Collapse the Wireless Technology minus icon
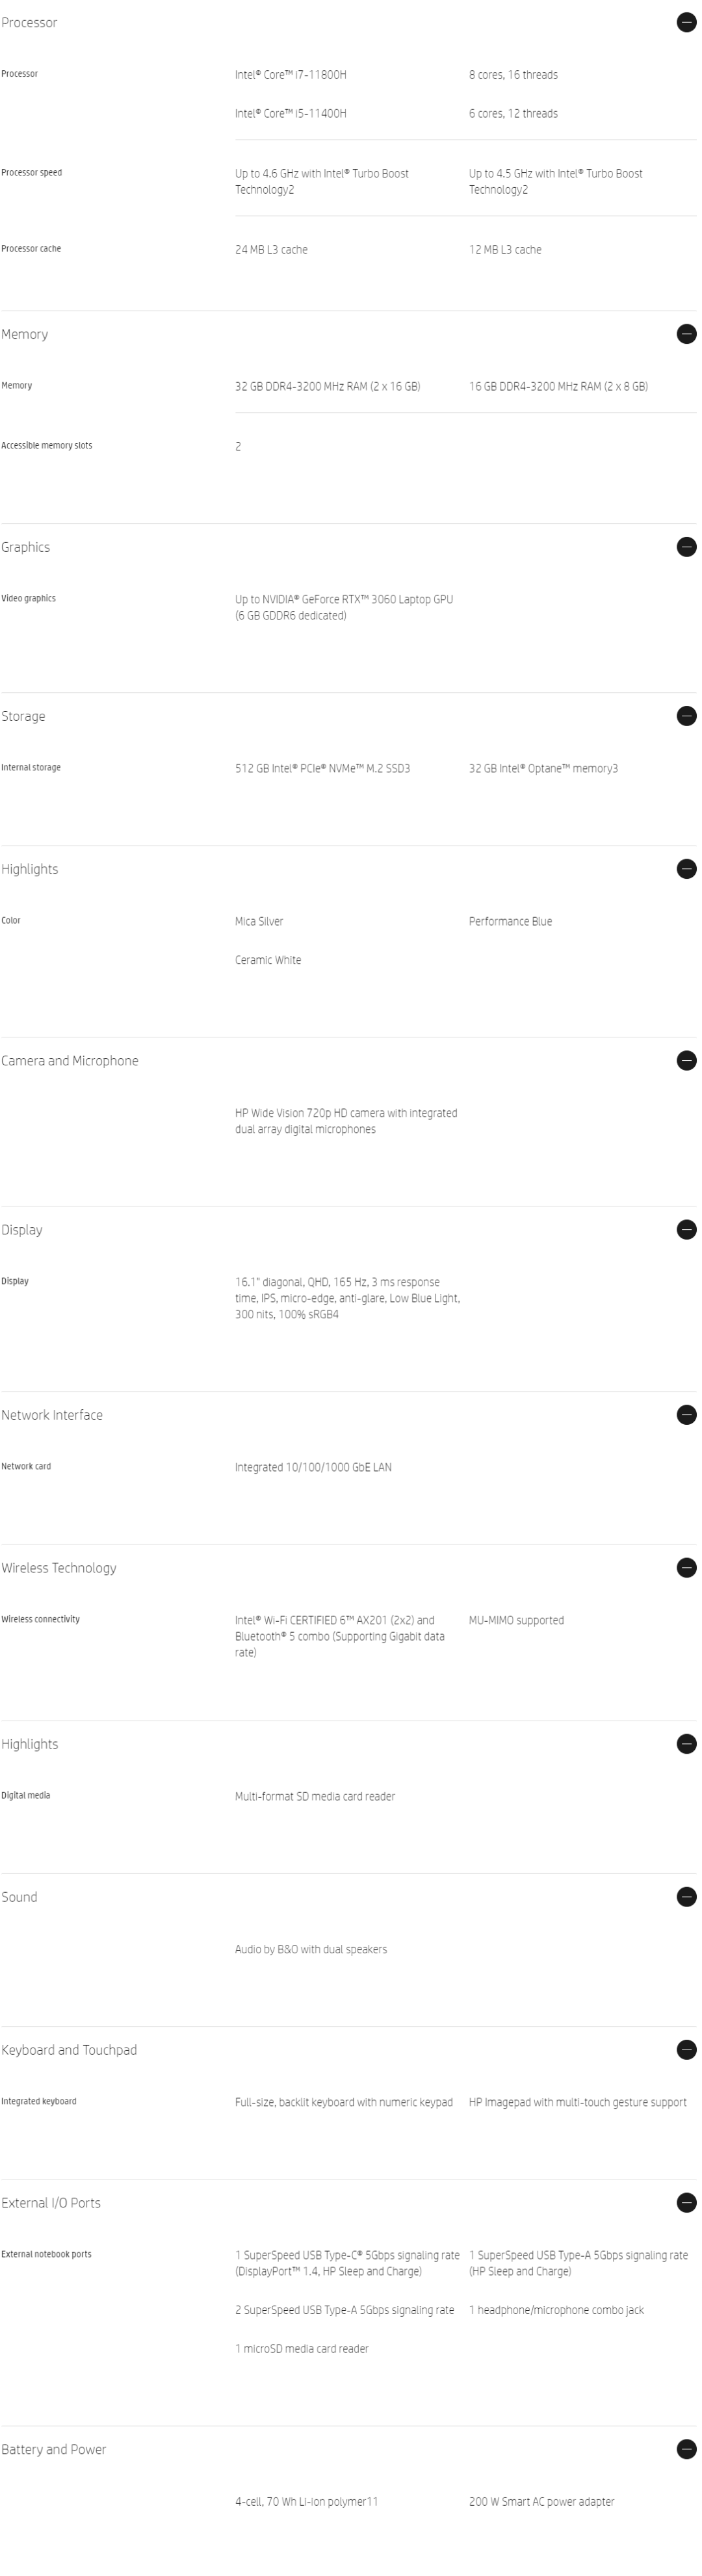 coord(686,1568)
